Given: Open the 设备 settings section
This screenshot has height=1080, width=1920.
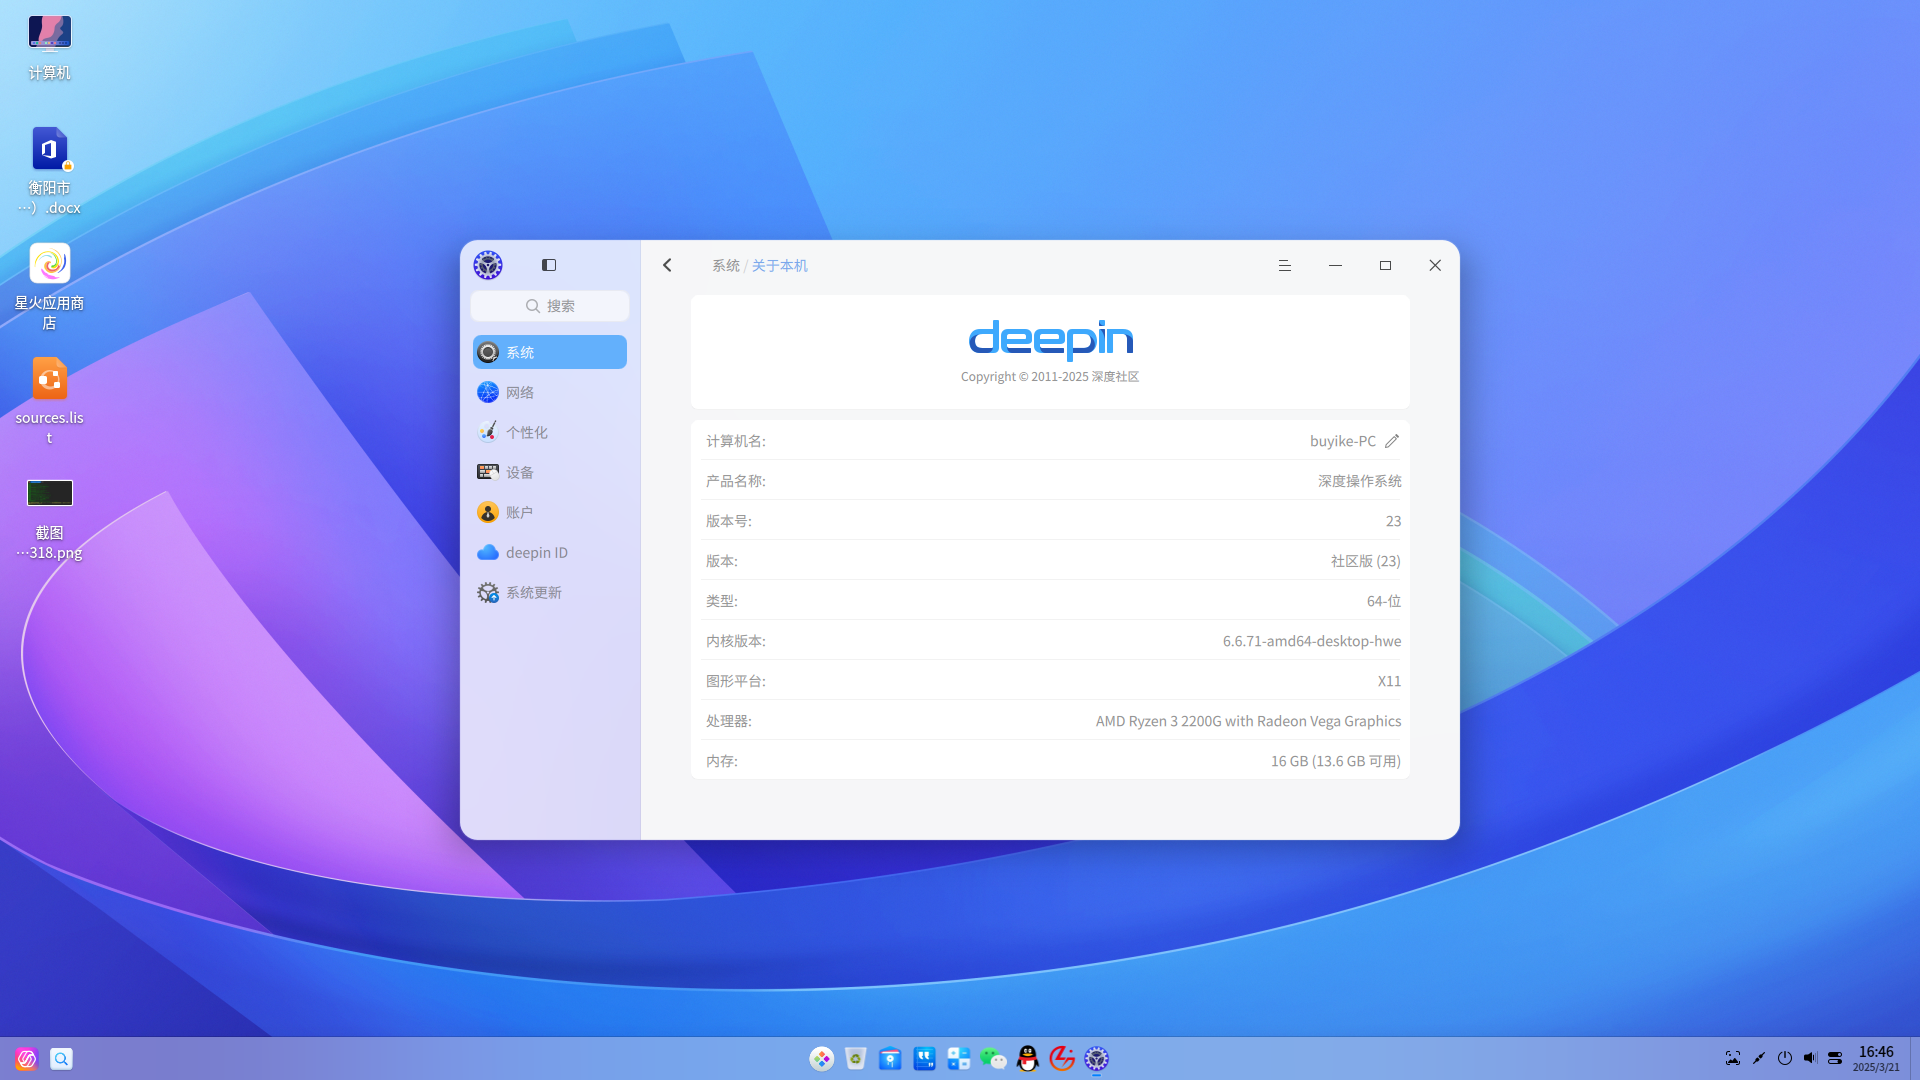Looking at the screenshot, I should pyautogui.click(x=550, y=472).
